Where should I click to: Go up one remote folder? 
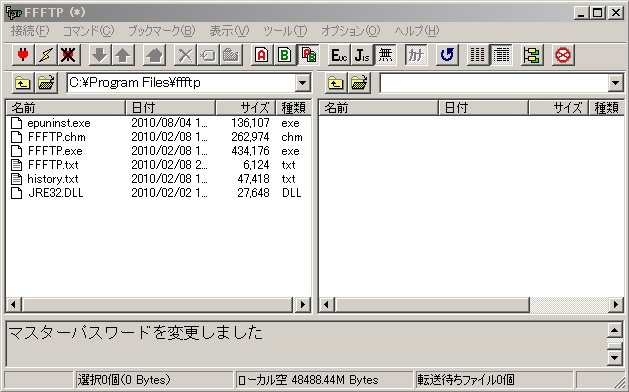click(x=336, y=83)
